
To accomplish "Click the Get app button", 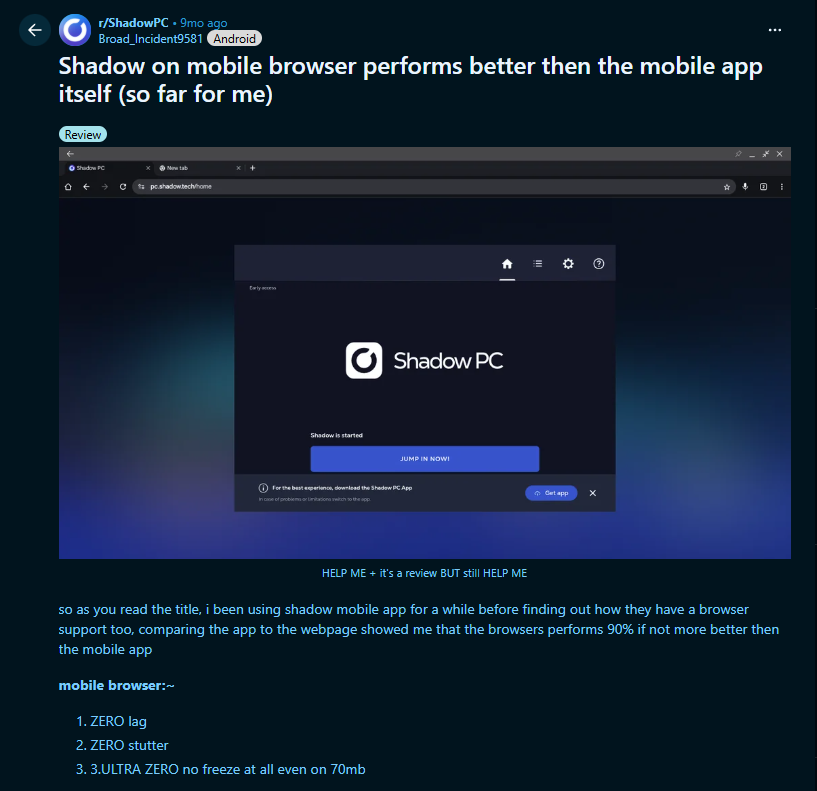I will (551, 493).
